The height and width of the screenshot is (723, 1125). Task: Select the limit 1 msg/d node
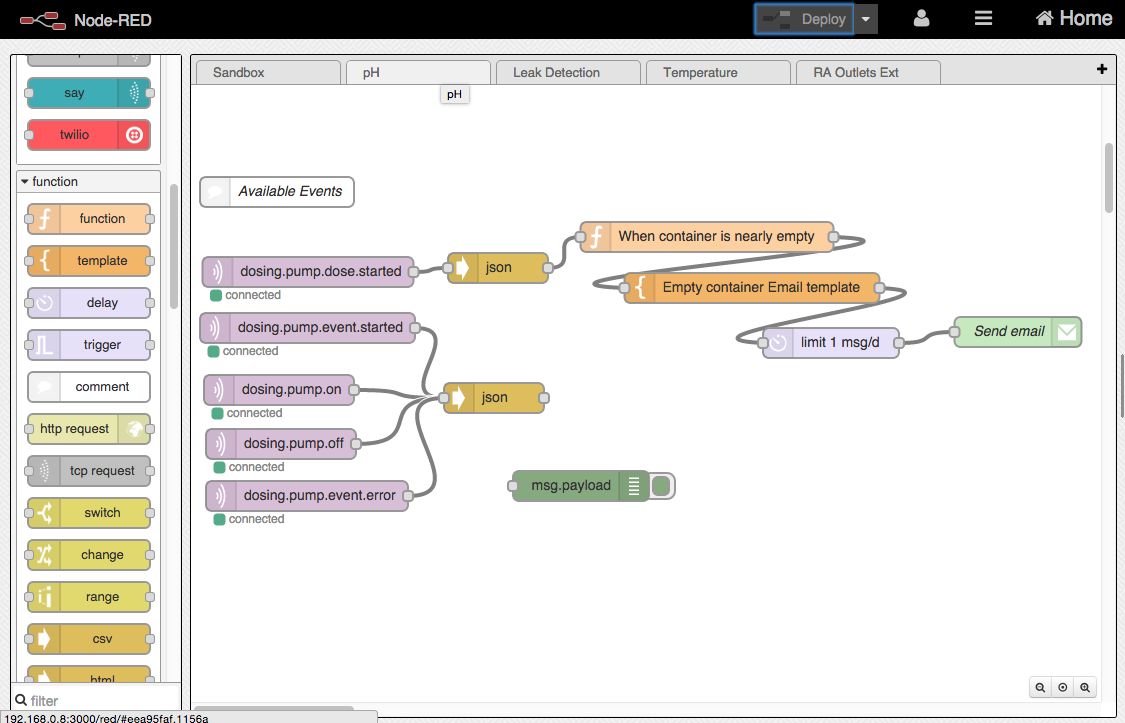(831, 343)
